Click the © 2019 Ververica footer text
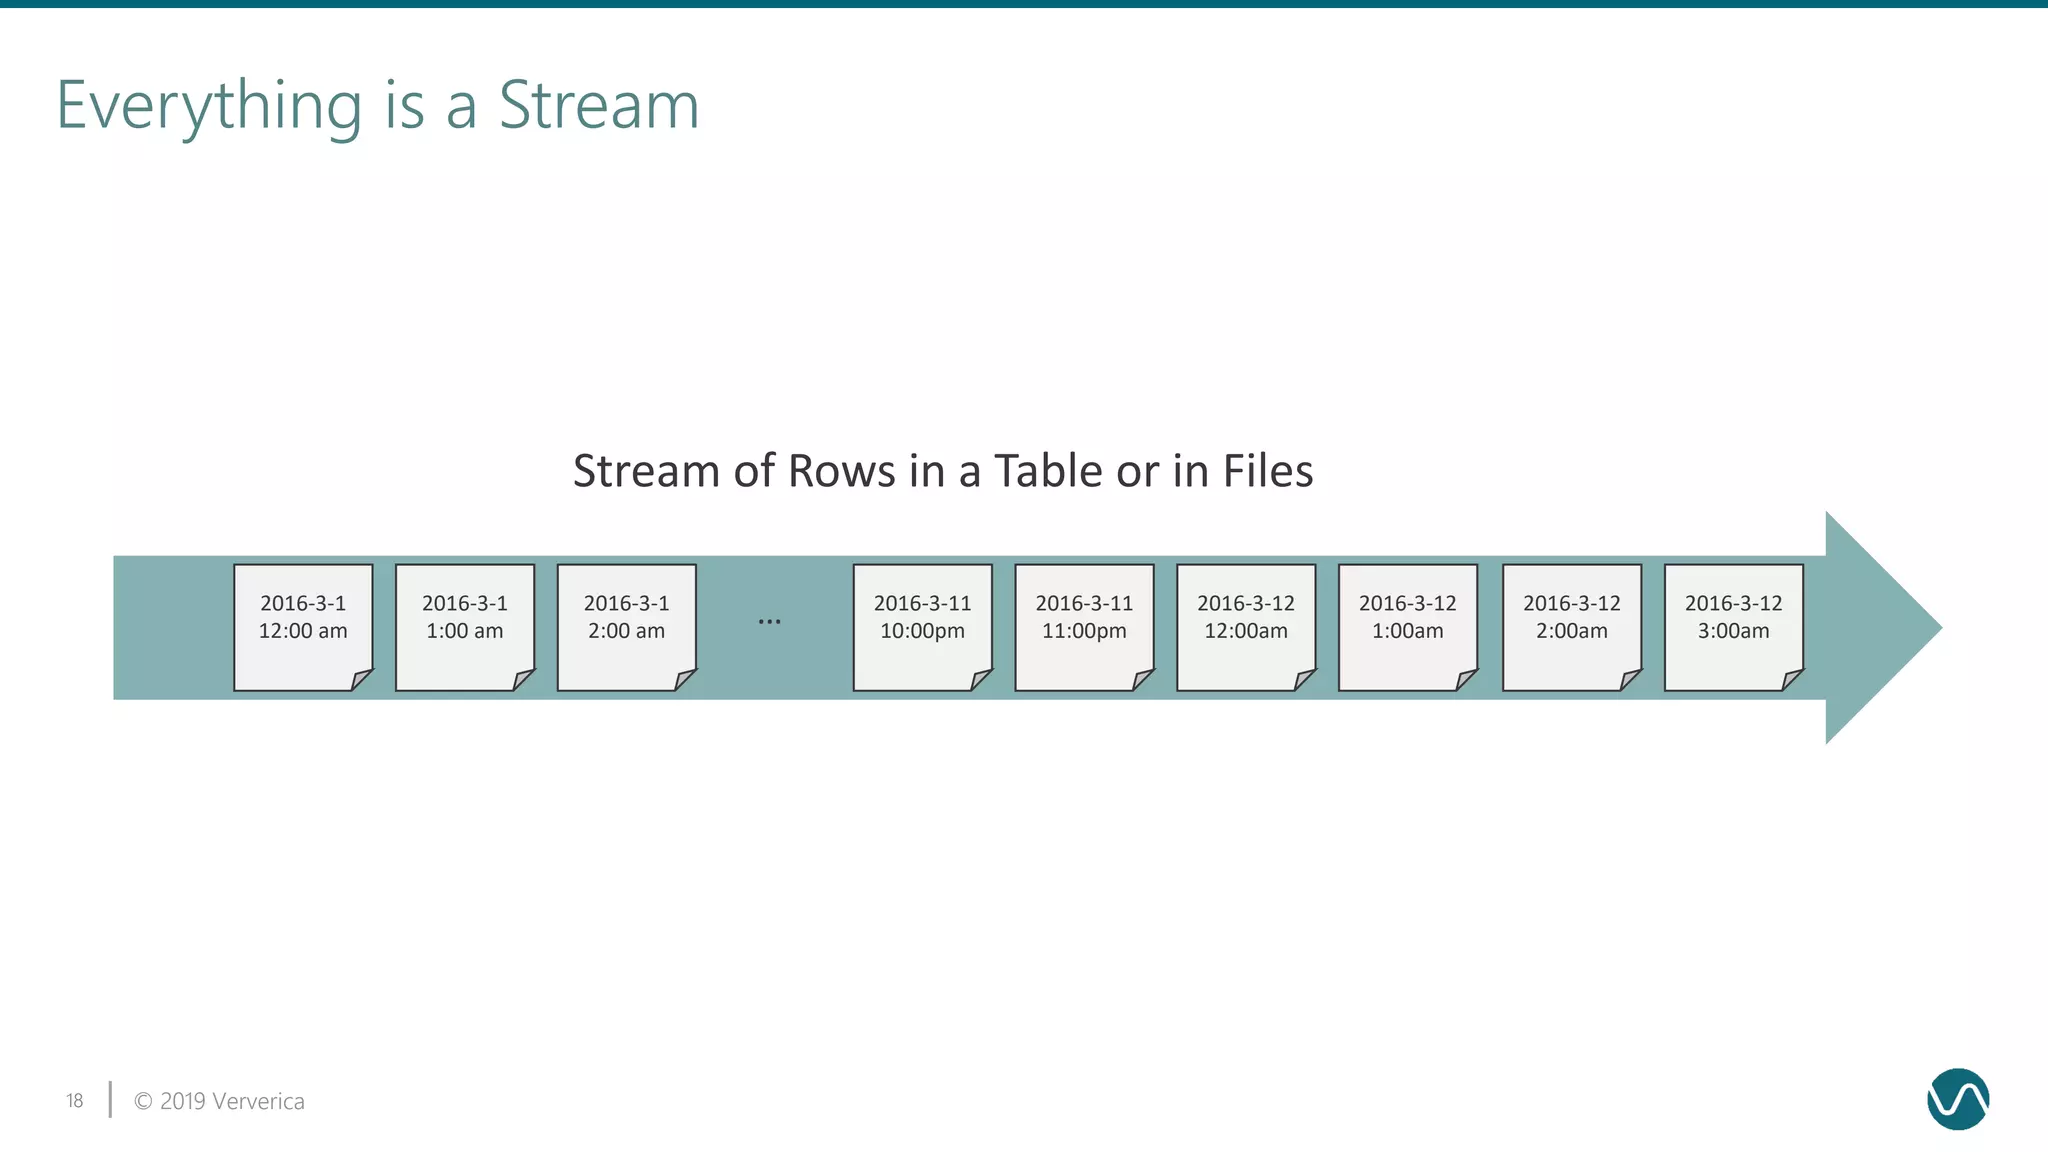The height and width of the screenshot is (1152, 2048). click(219, 1101)
